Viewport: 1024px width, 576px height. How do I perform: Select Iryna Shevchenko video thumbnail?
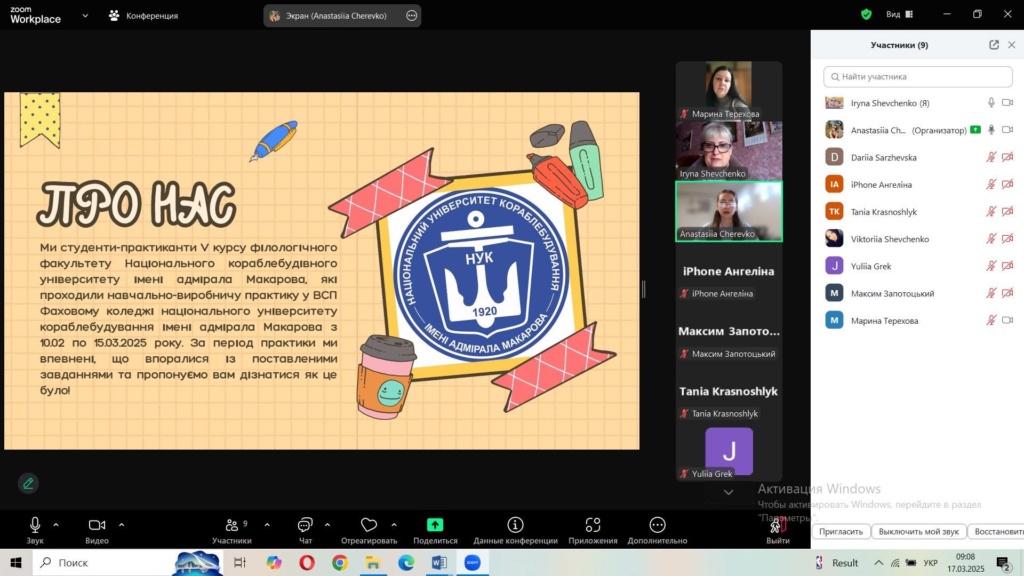click(x=728, y=150)
